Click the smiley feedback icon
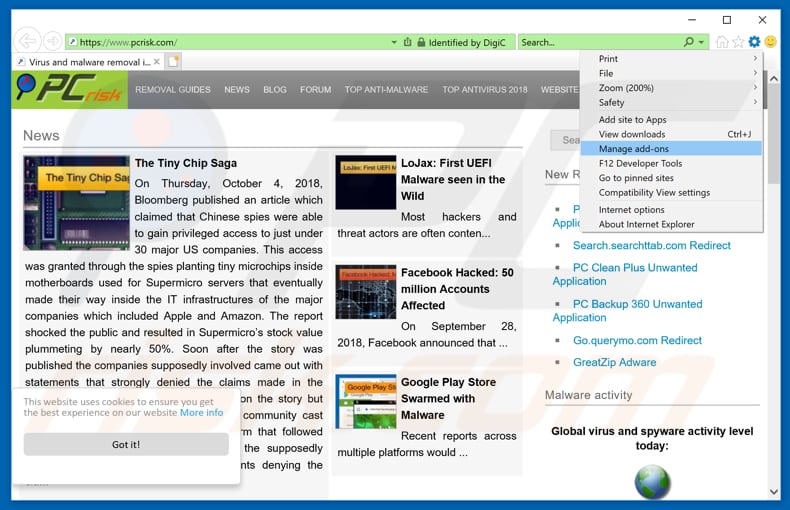 771,42
